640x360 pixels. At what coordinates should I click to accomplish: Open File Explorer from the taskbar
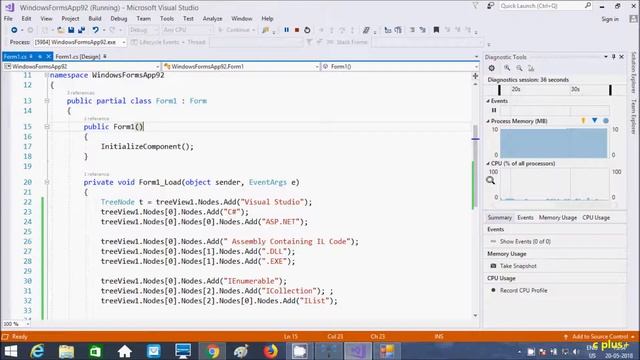click(x=67, y=351)
